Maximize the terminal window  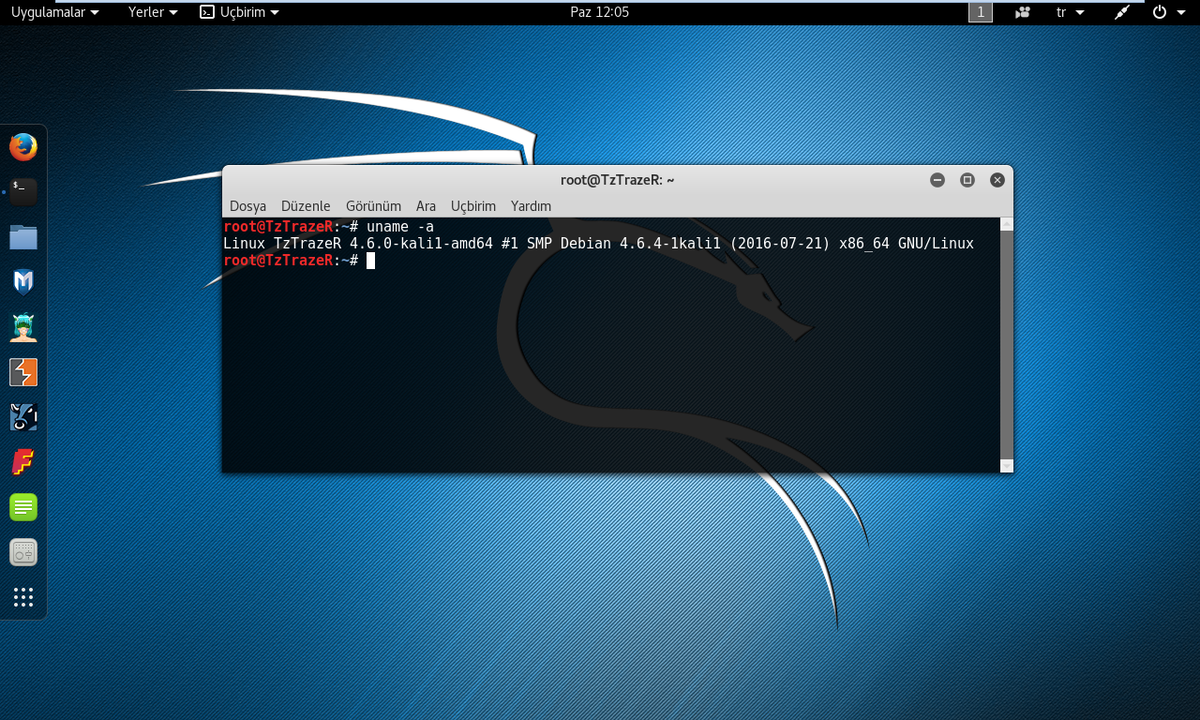967,180
